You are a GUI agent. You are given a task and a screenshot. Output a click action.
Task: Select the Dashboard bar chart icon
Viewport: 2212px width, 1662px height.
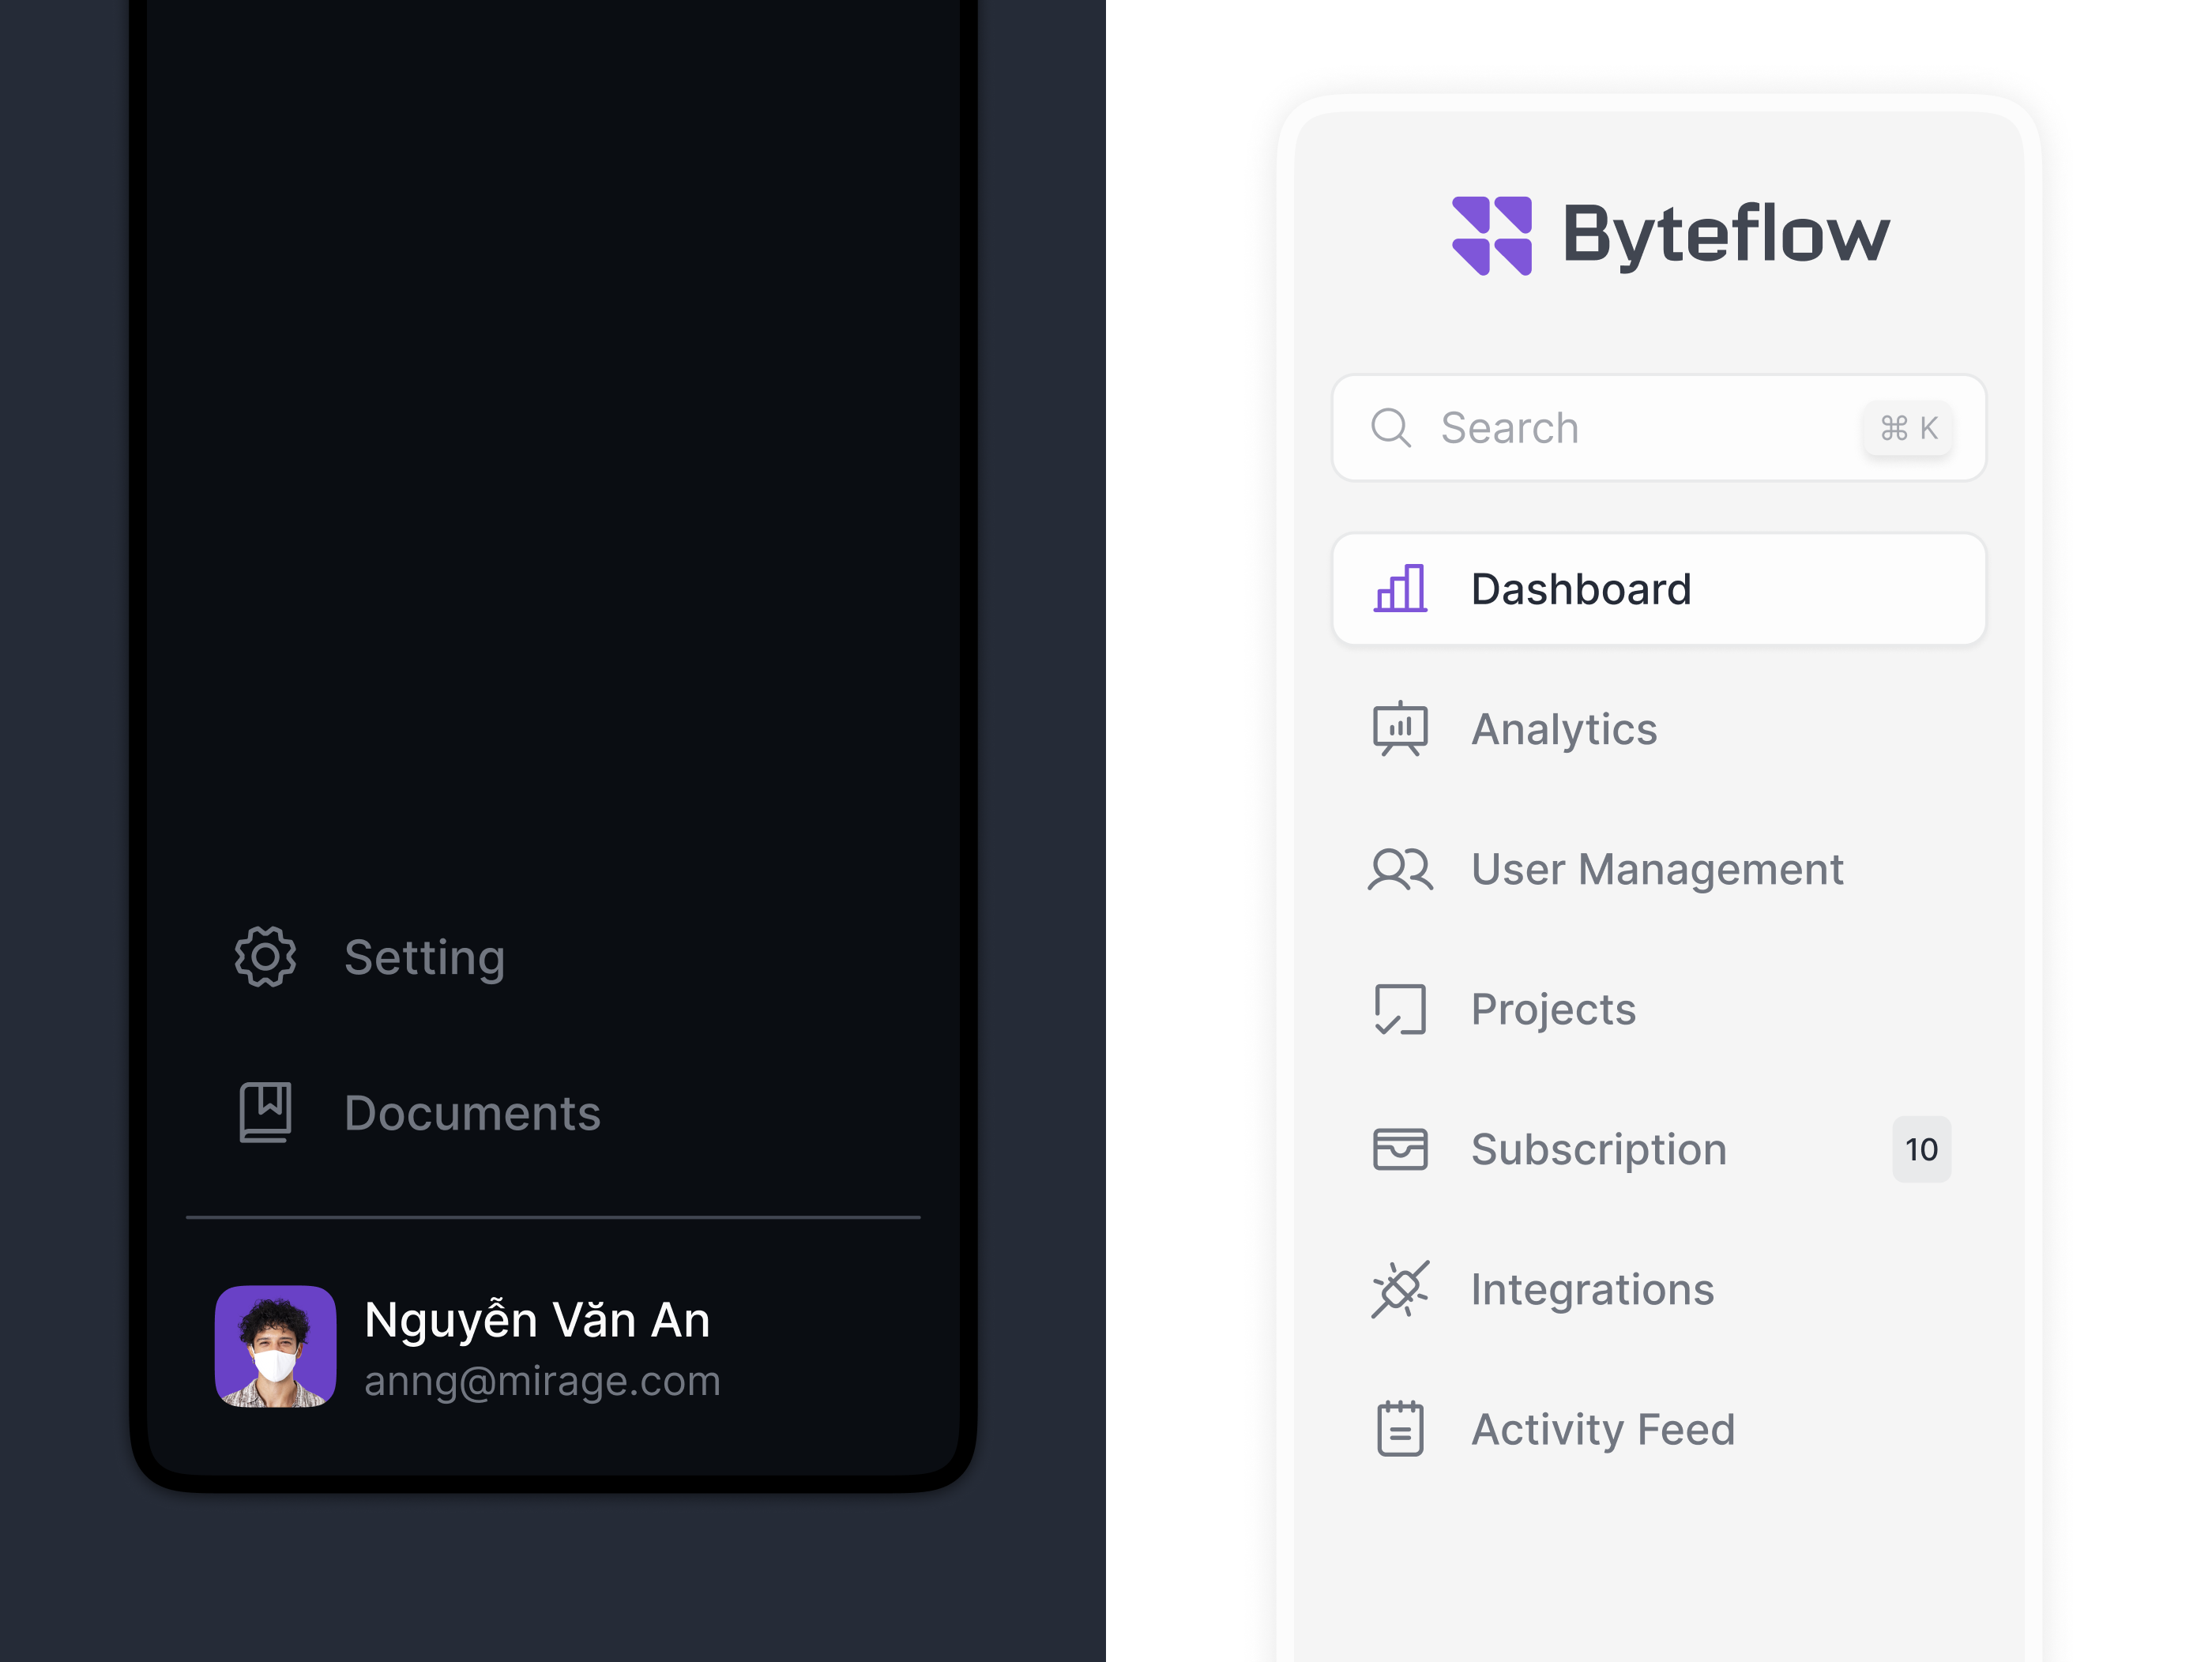pos(1402,589)
